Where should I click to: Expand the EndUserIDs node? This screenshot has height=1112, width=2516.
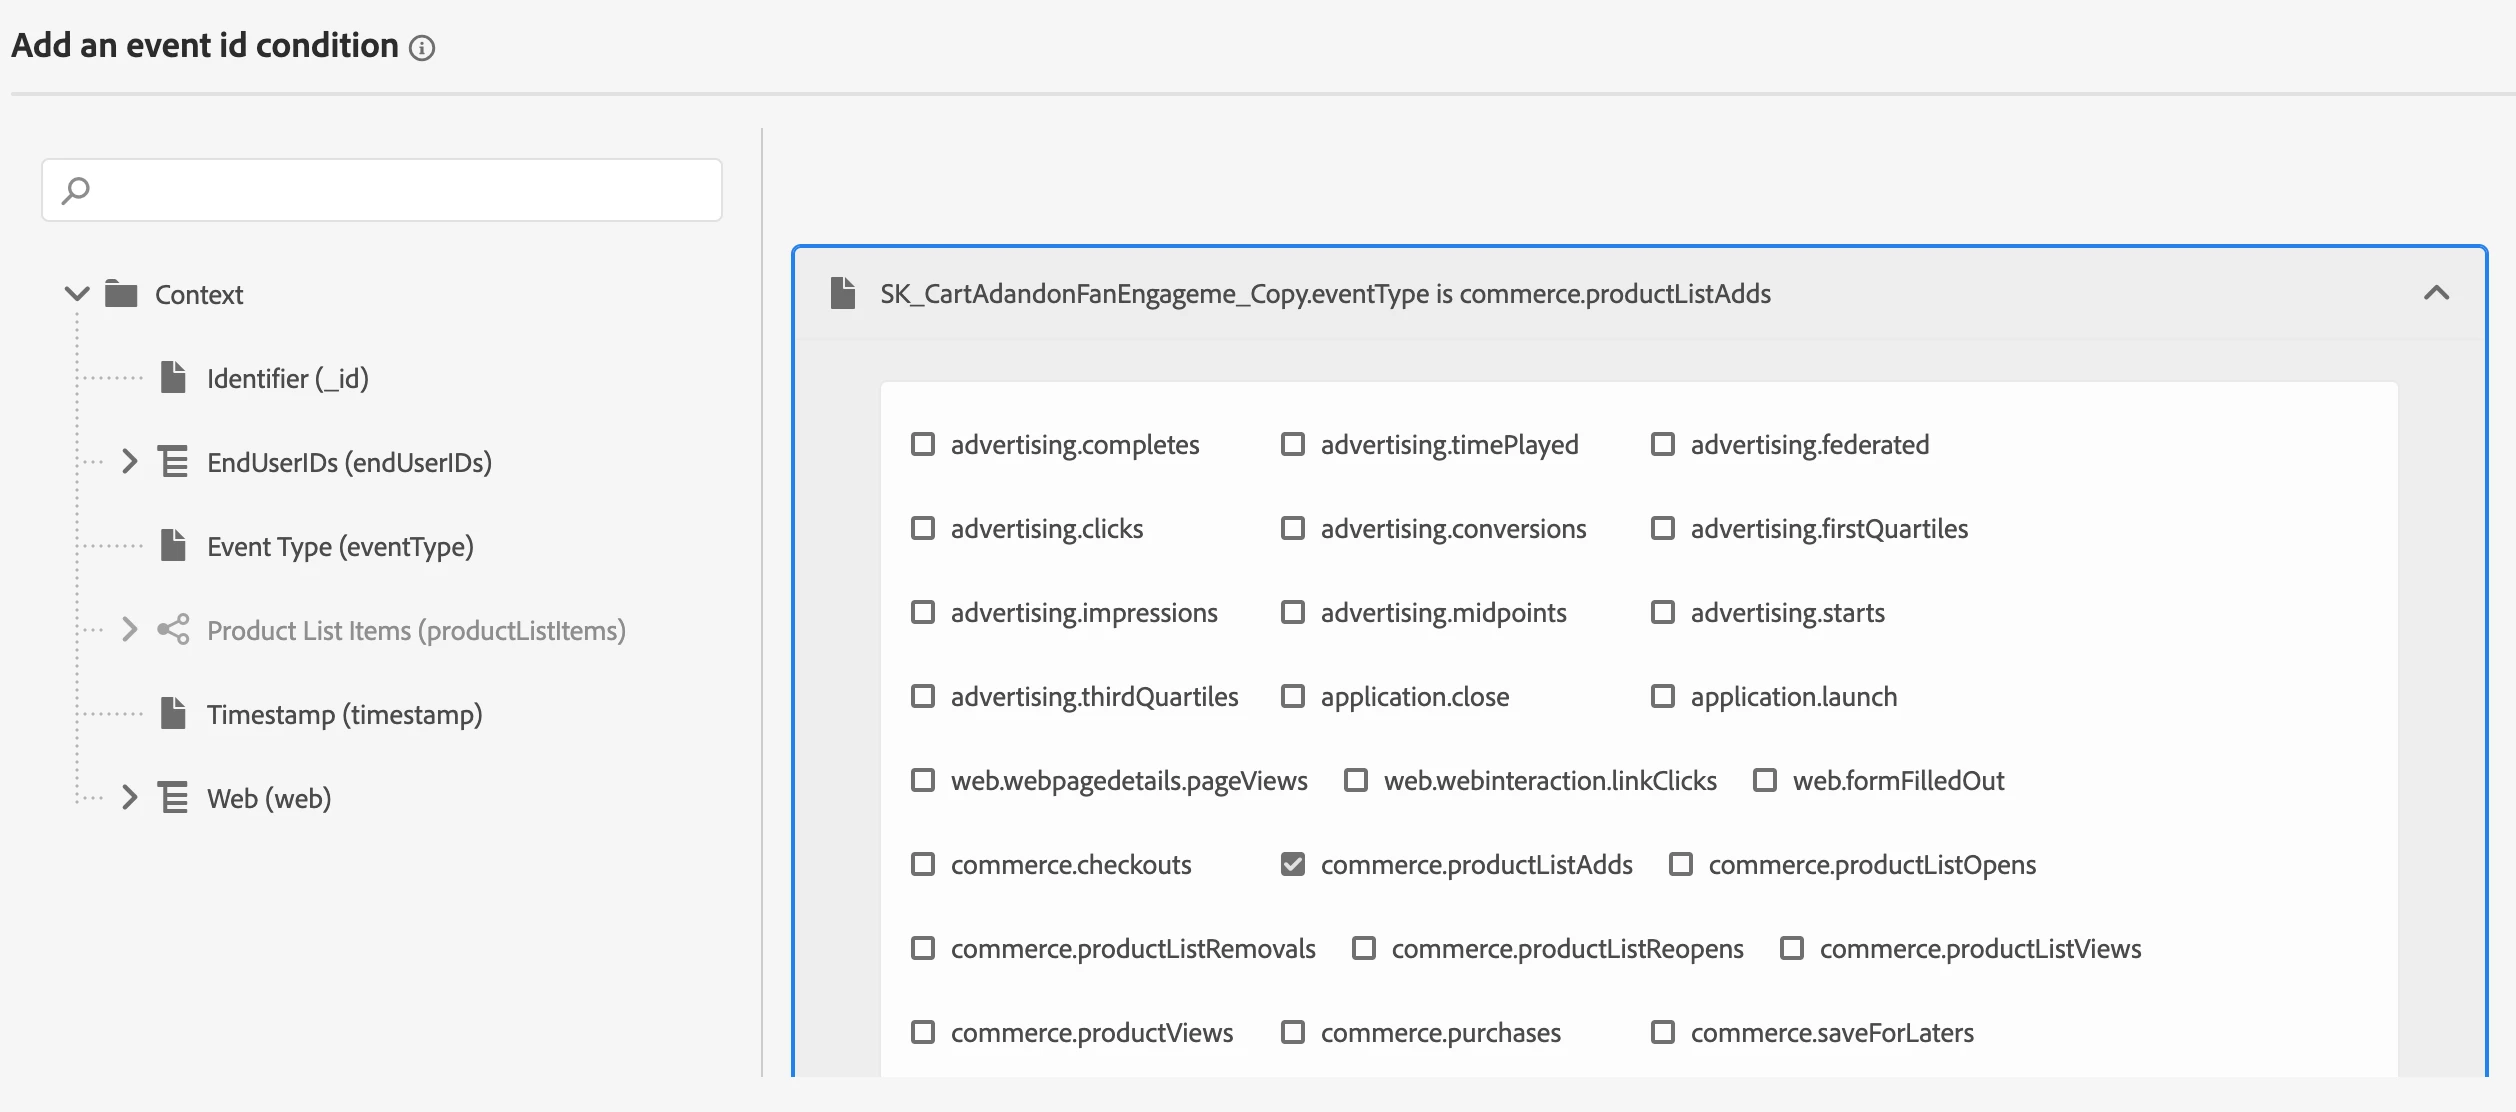pyautogui.click(x=129, y=462)
